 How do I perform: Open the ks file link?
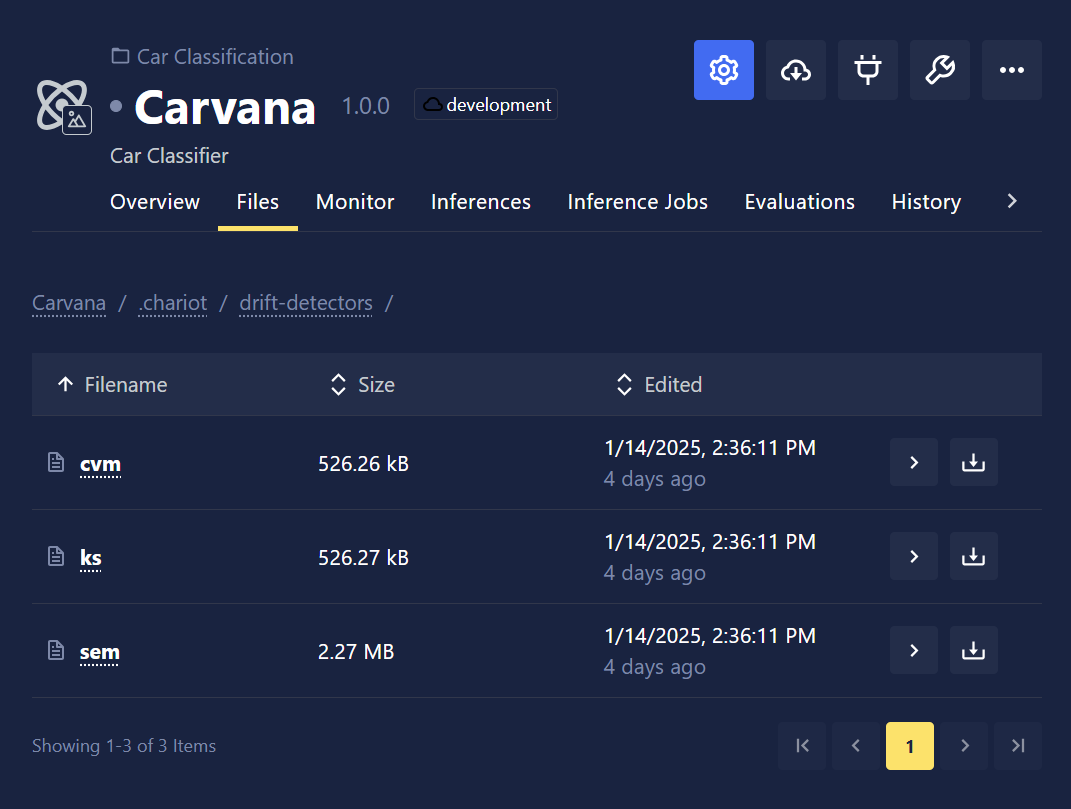click(x=90, y=558)
